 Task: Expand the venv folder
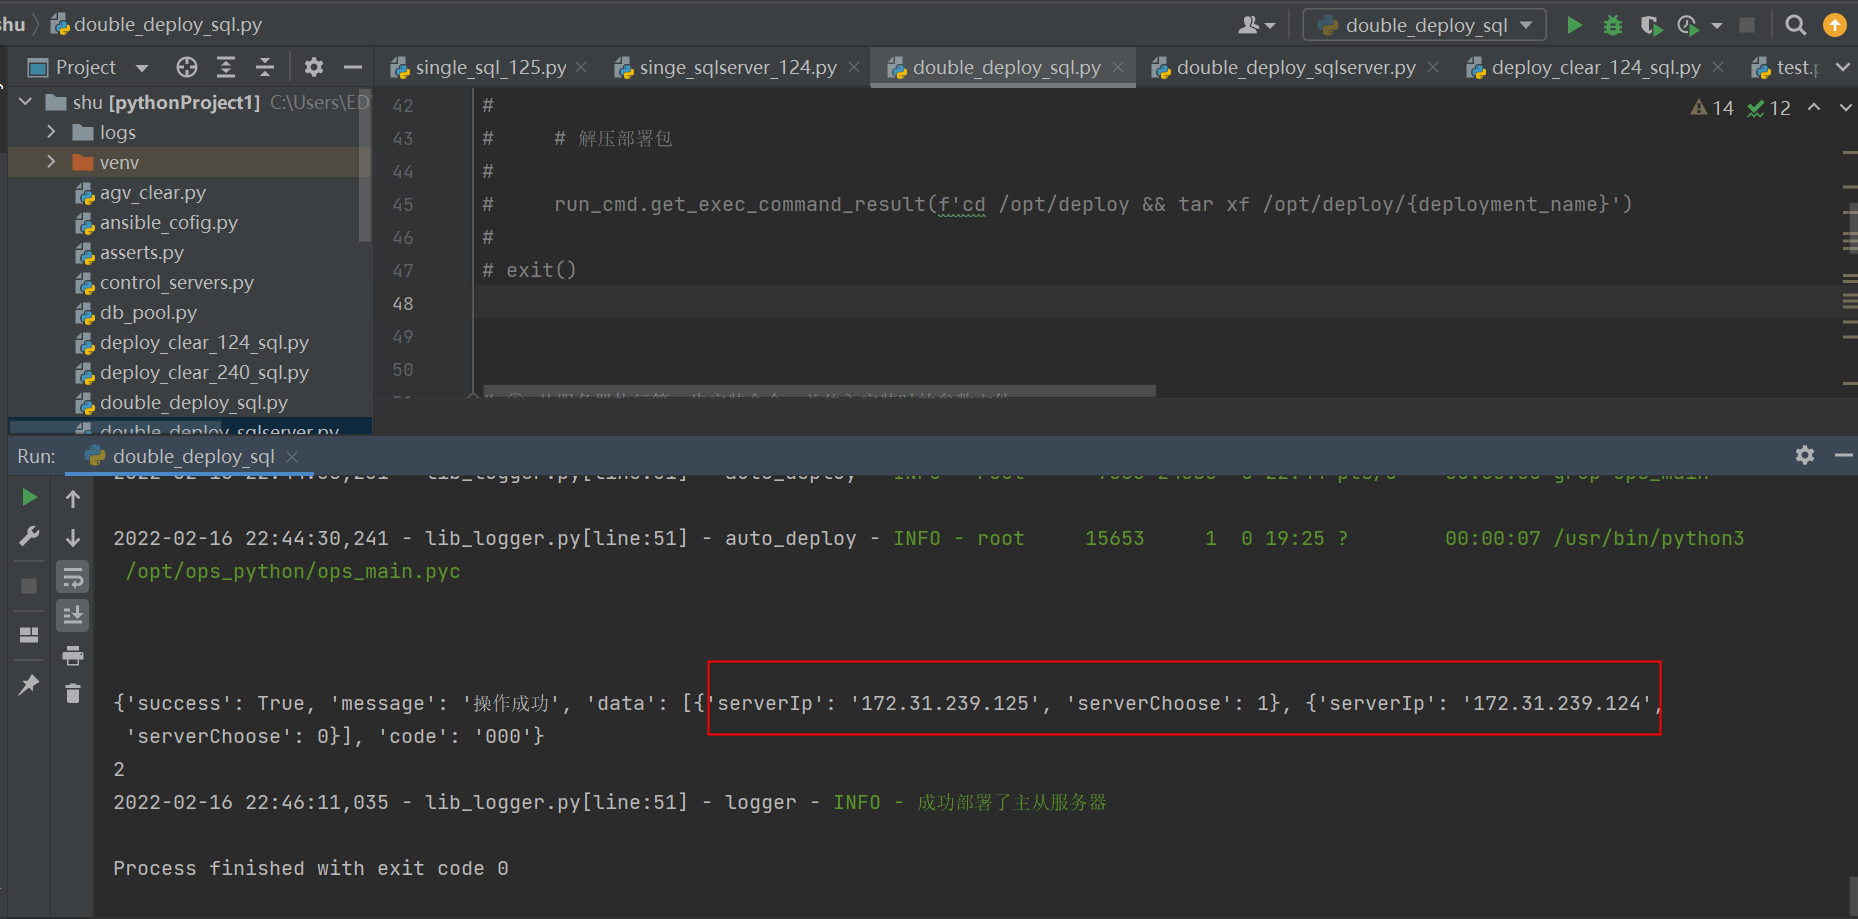coord(51,162)
